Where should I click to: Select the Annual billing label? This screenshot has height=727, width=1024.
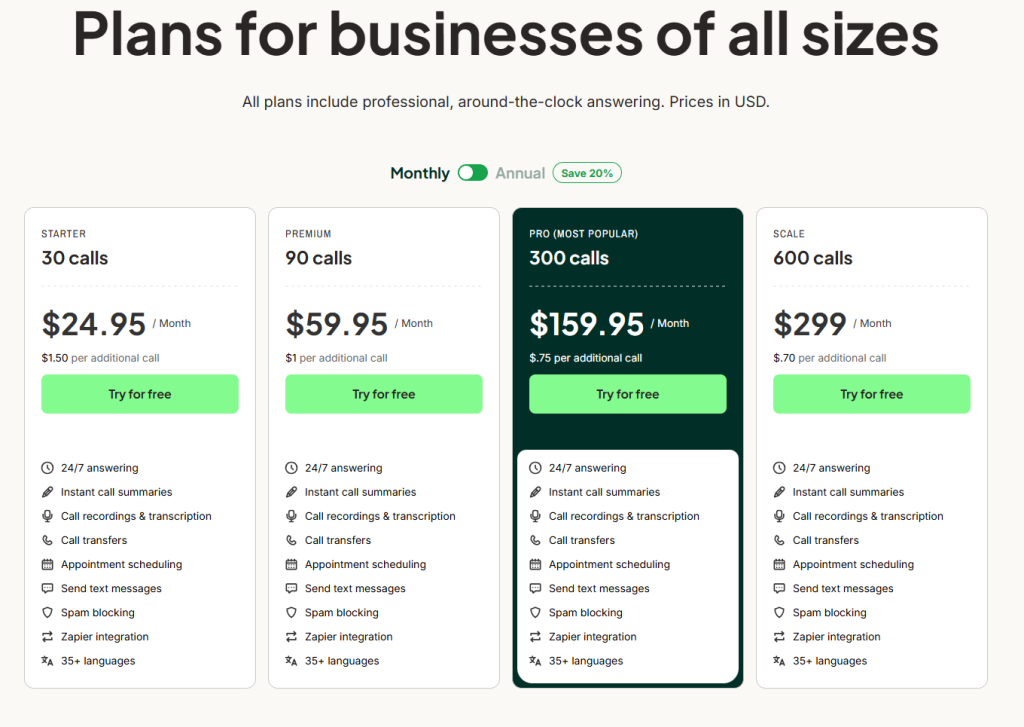[520, 173]
